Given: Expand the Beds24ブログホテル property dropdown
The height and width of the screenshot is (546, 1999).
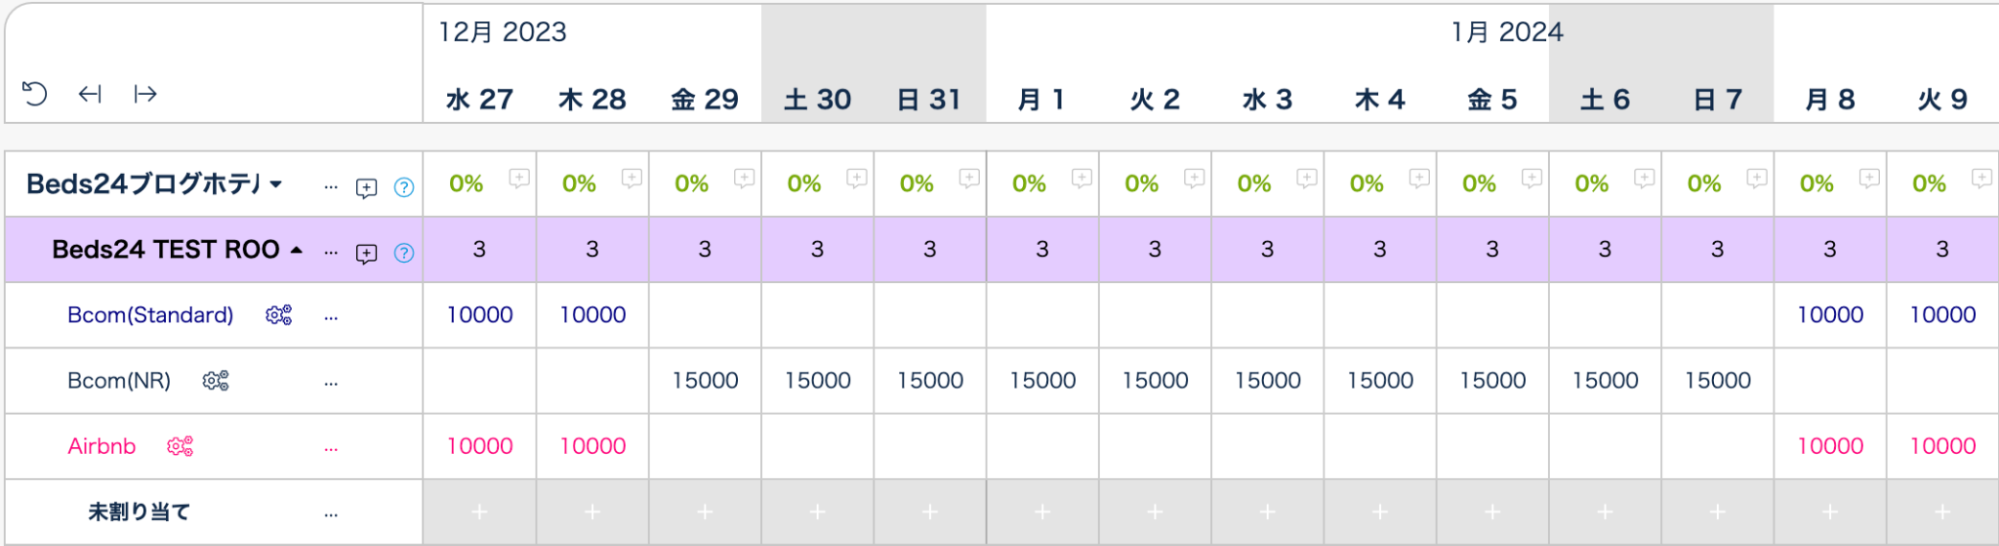Looking at the screenshot, I should 276,184.
